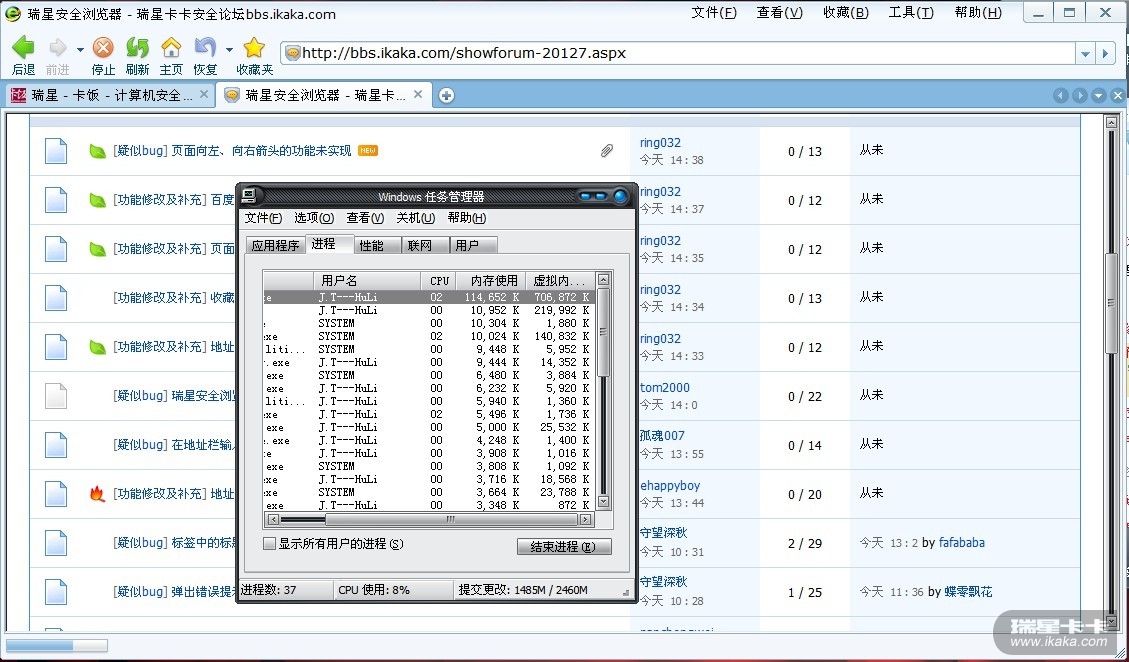Viewport: 1129px width, 662px height.
Task: Click the attachment paperclip icon on first thread
Action: coord(606,151)
